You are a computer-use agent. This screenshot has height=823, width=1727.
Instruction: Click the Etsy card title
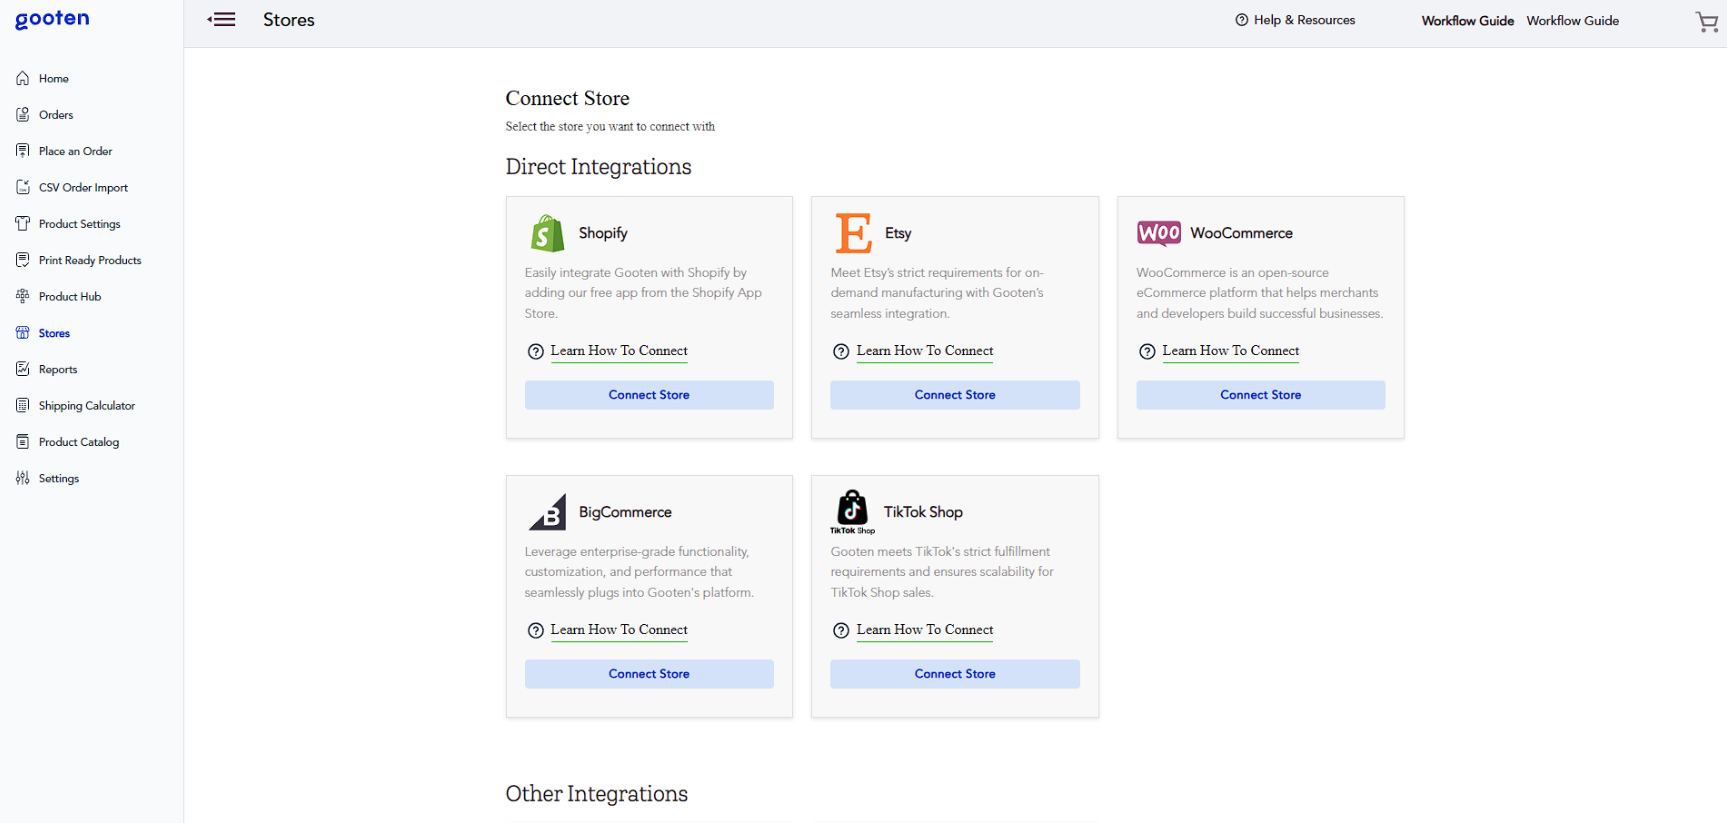point(898,233)
